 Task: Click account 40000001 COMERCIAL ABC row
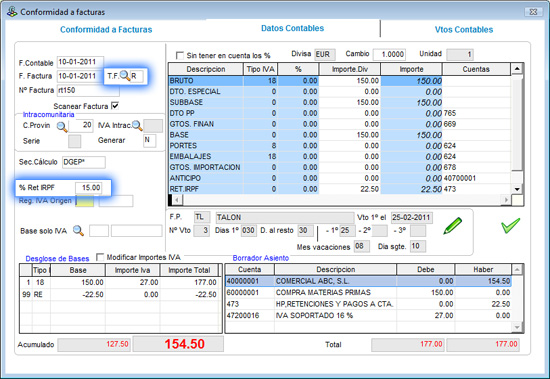click(x=368, y=281)
